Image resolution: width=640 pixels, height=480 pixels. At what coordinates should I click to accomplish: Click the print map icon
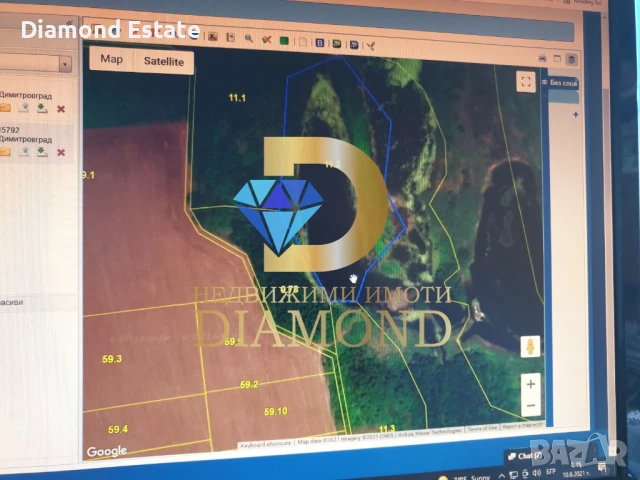coord(542,58)
